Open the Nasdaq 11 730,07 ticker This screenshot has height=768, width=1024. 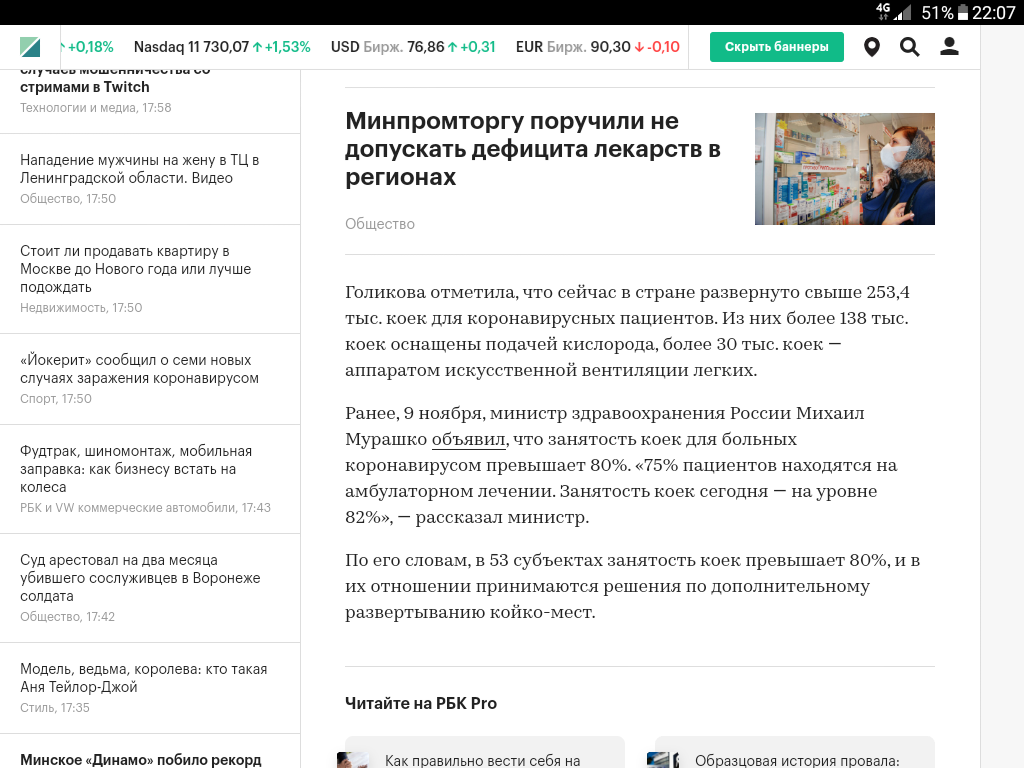(222, 47)
